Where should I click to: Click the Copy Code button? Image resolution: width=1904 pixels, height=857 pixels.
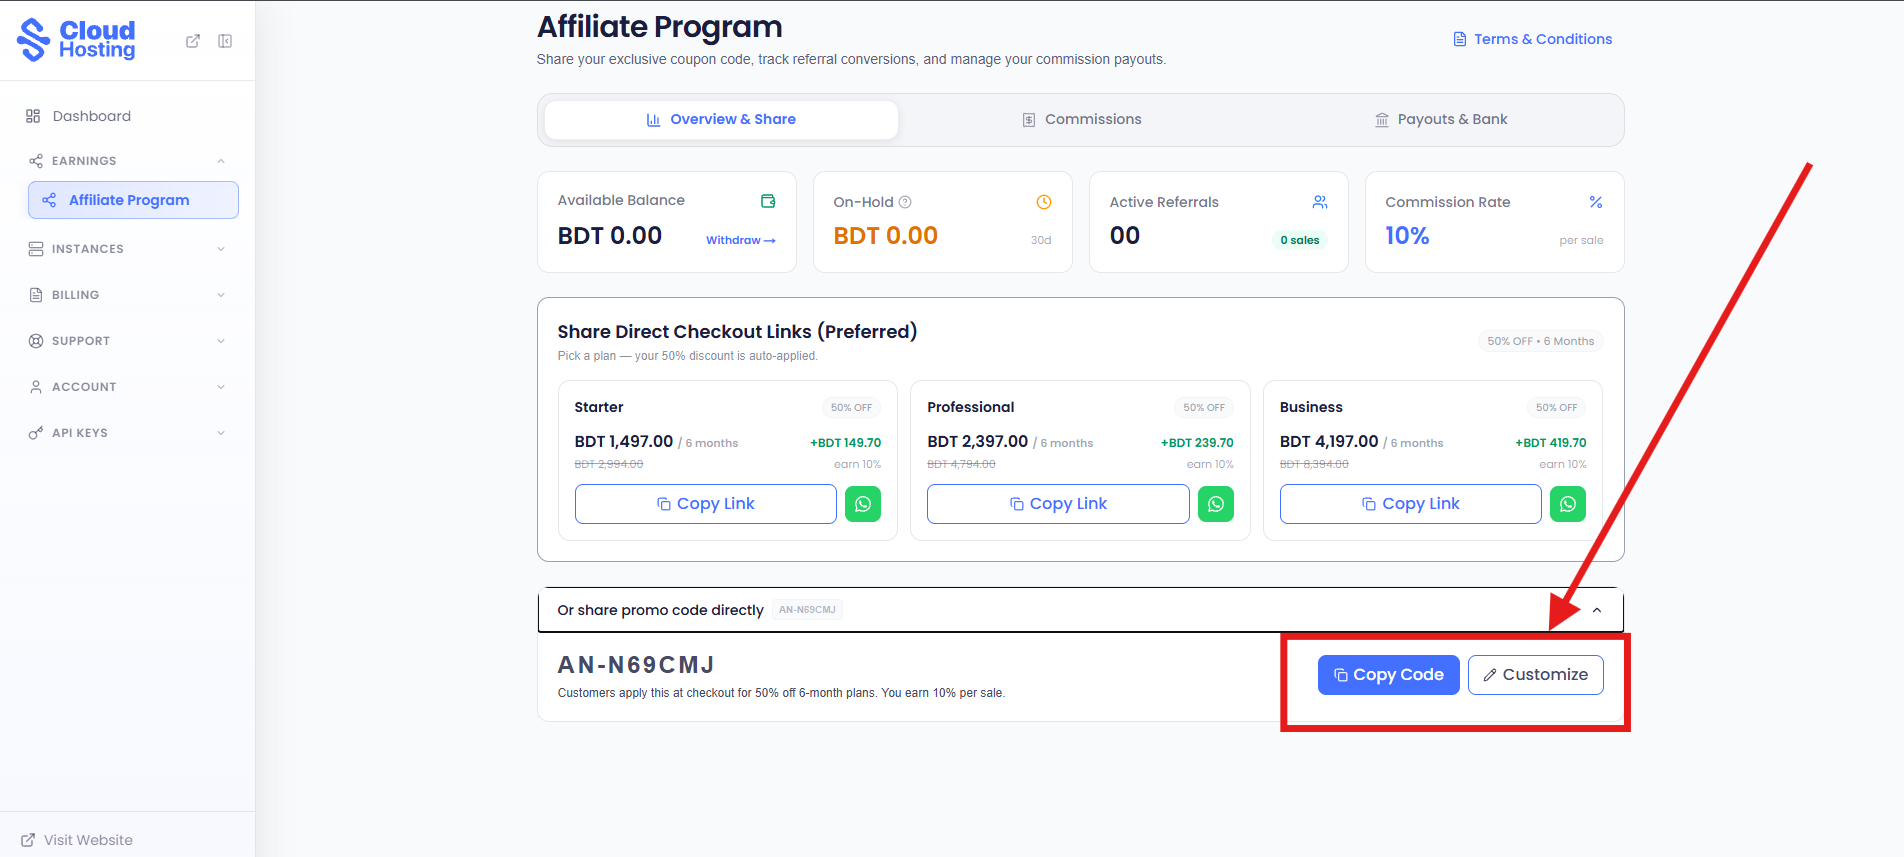coord(1389,675)
